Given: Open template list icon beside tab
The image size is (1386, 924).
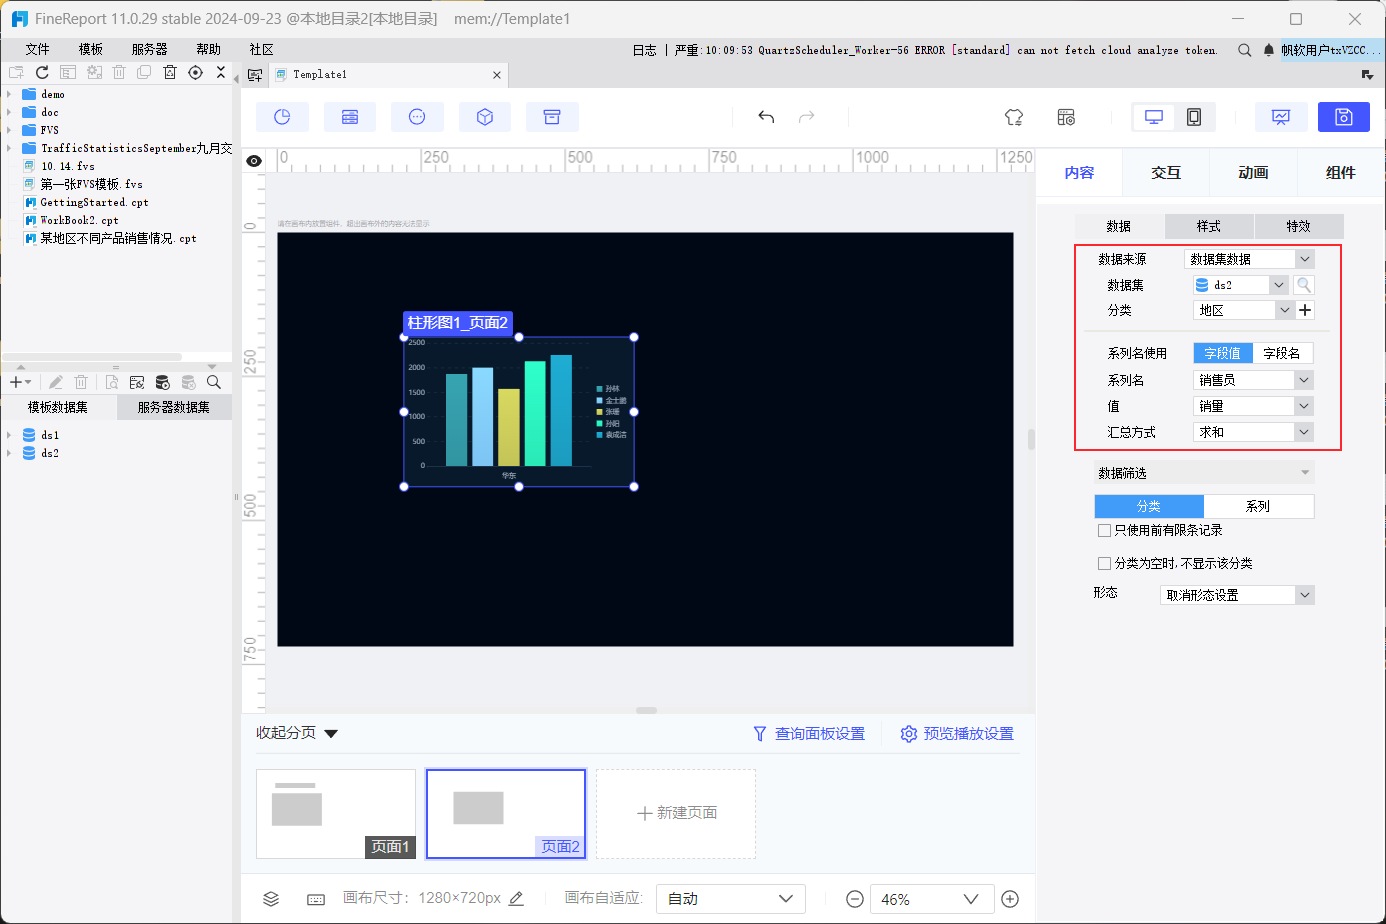Looking at the screenshot, I should [x=255, y=75].
